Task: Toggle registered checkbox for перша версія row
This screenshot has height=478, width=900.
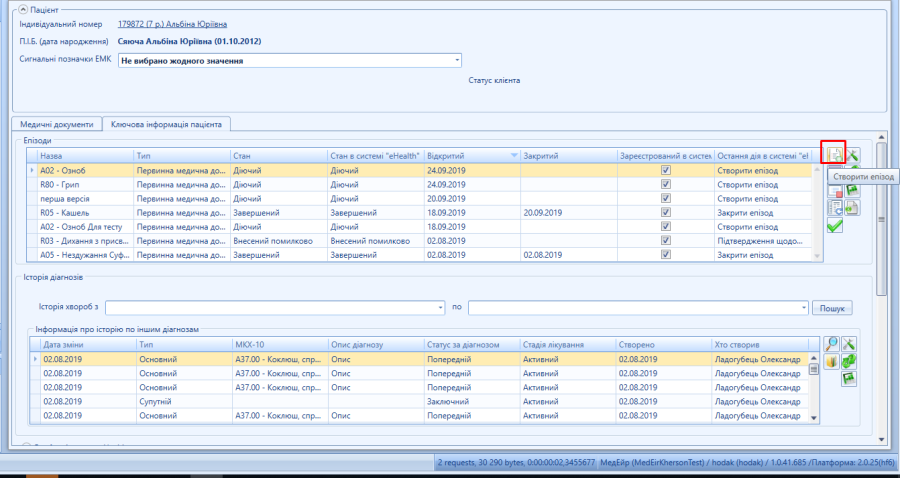Action: (666, 198)
